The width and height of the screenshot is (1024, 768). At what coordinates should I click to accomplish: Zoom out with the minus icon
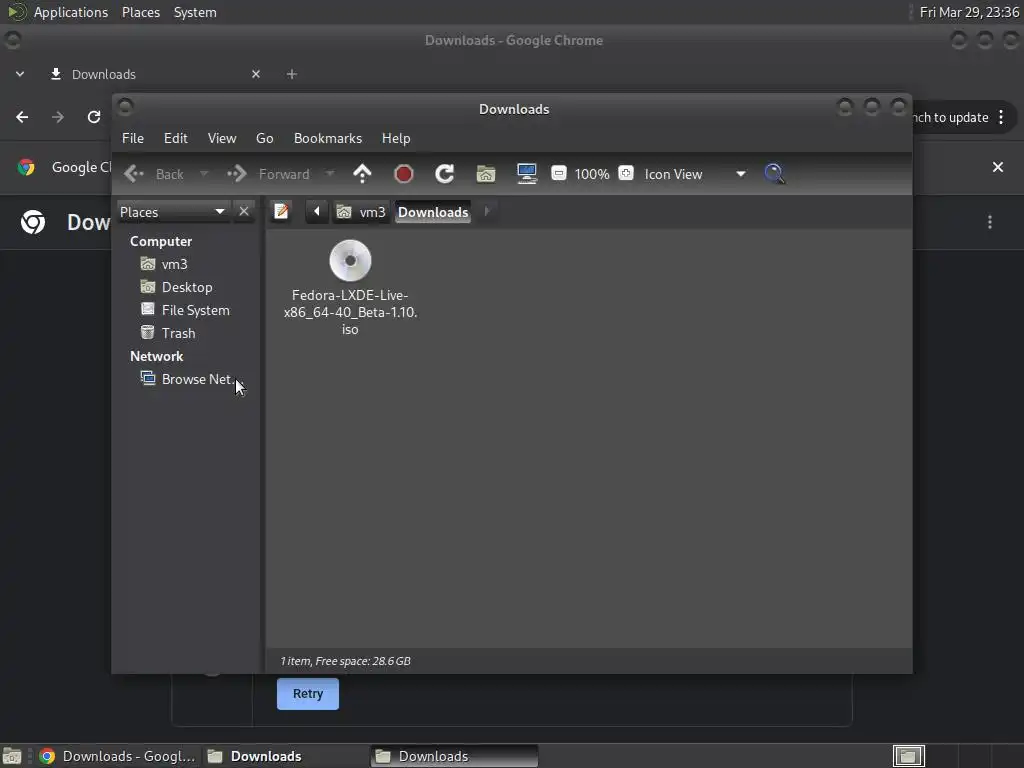tap(559, 173)
